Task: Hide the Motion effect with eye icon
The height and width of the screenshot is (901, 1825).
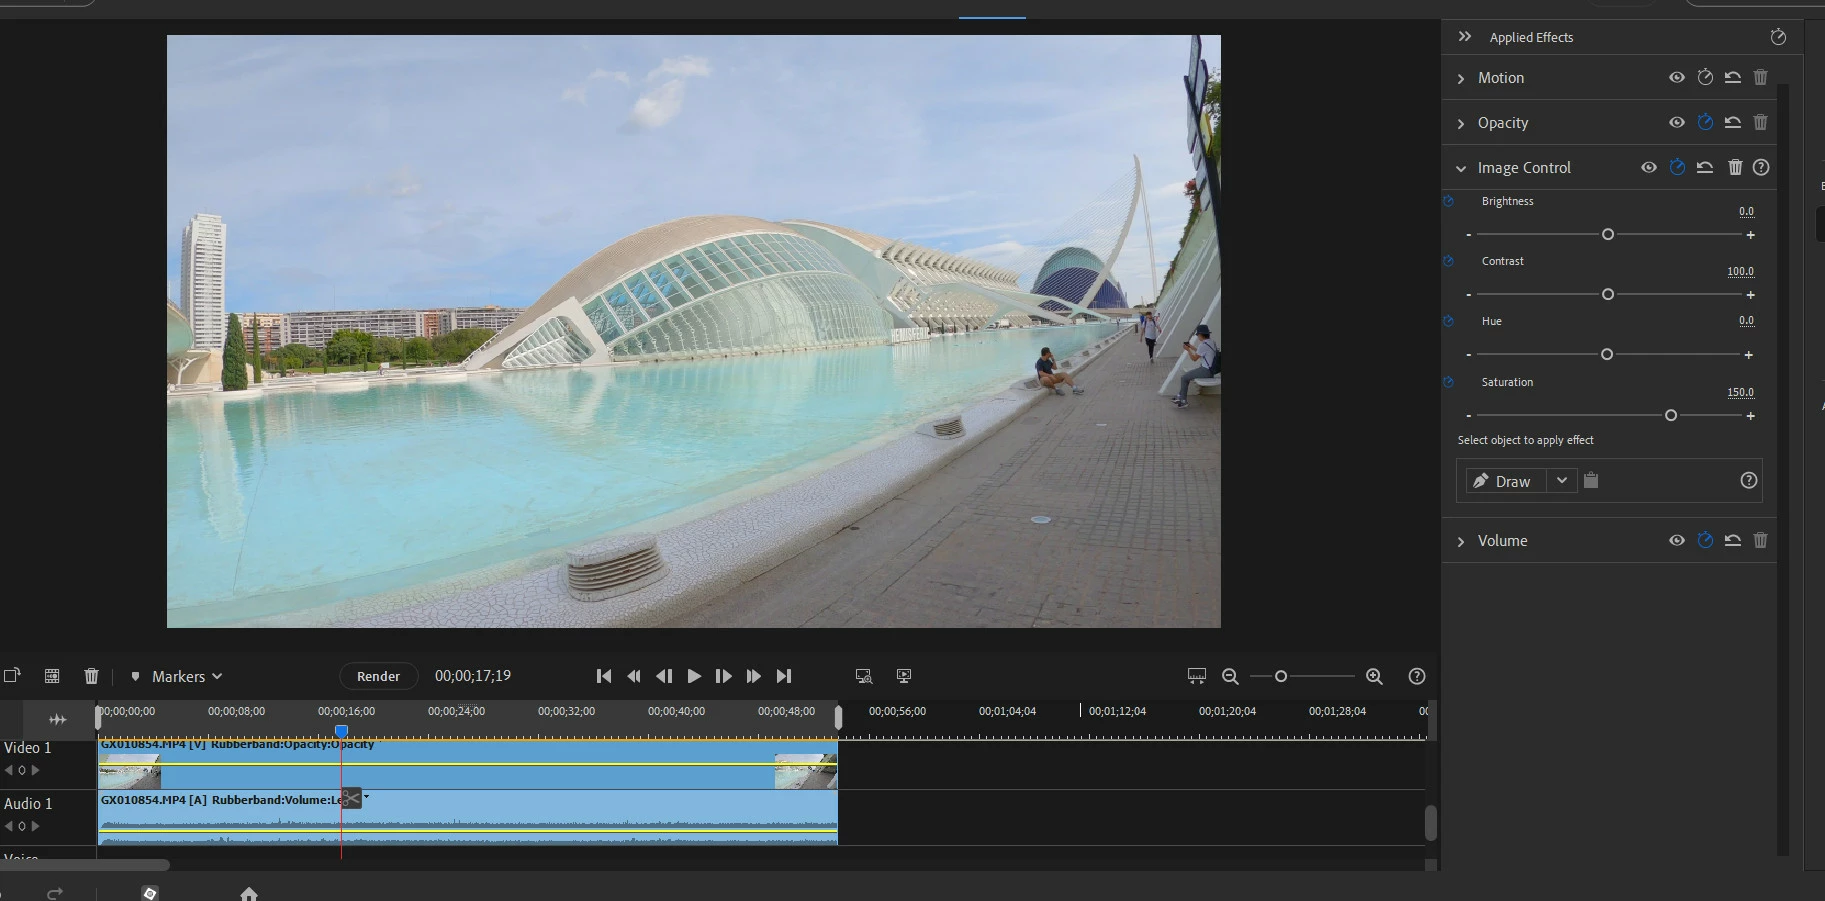Action: coord(1677,77)
